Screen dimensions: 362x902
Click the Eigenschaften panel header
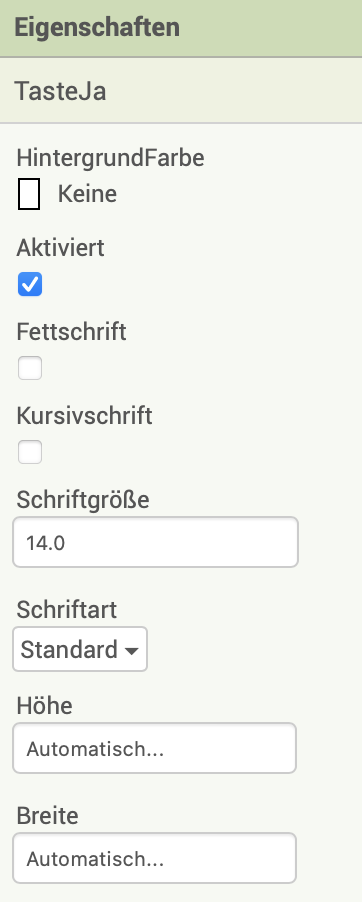(x=181, y=28)
